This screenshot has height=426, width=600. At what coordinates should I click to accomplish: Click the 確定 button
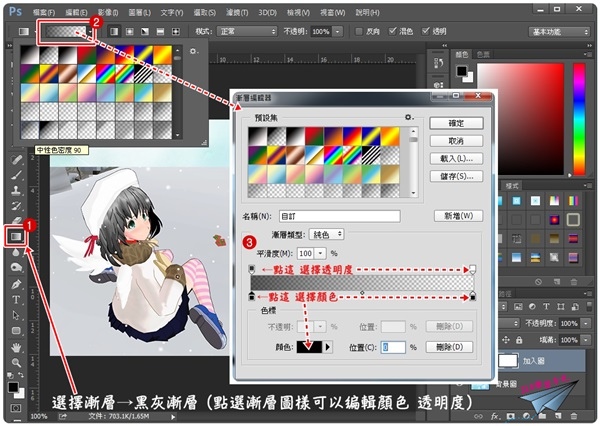(x=456, y=123)
